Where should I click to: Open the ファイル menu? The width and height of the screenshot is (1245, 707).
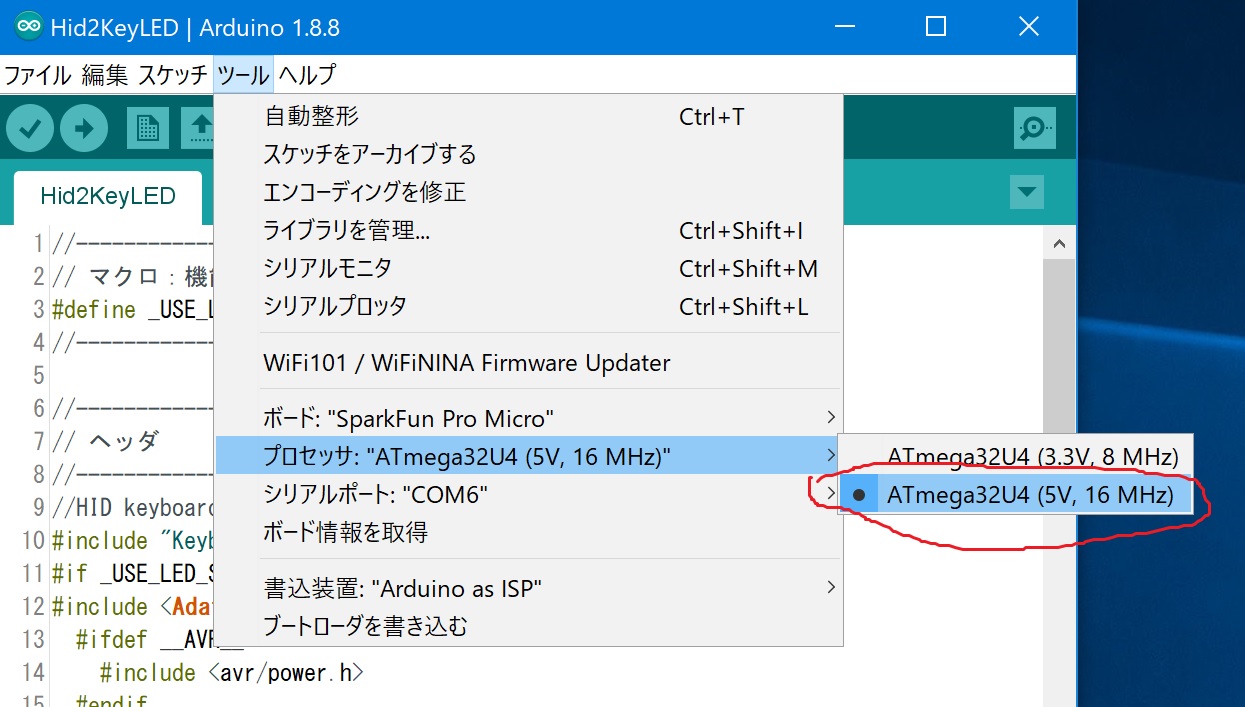pyautogui.click(x=38, y=75)
